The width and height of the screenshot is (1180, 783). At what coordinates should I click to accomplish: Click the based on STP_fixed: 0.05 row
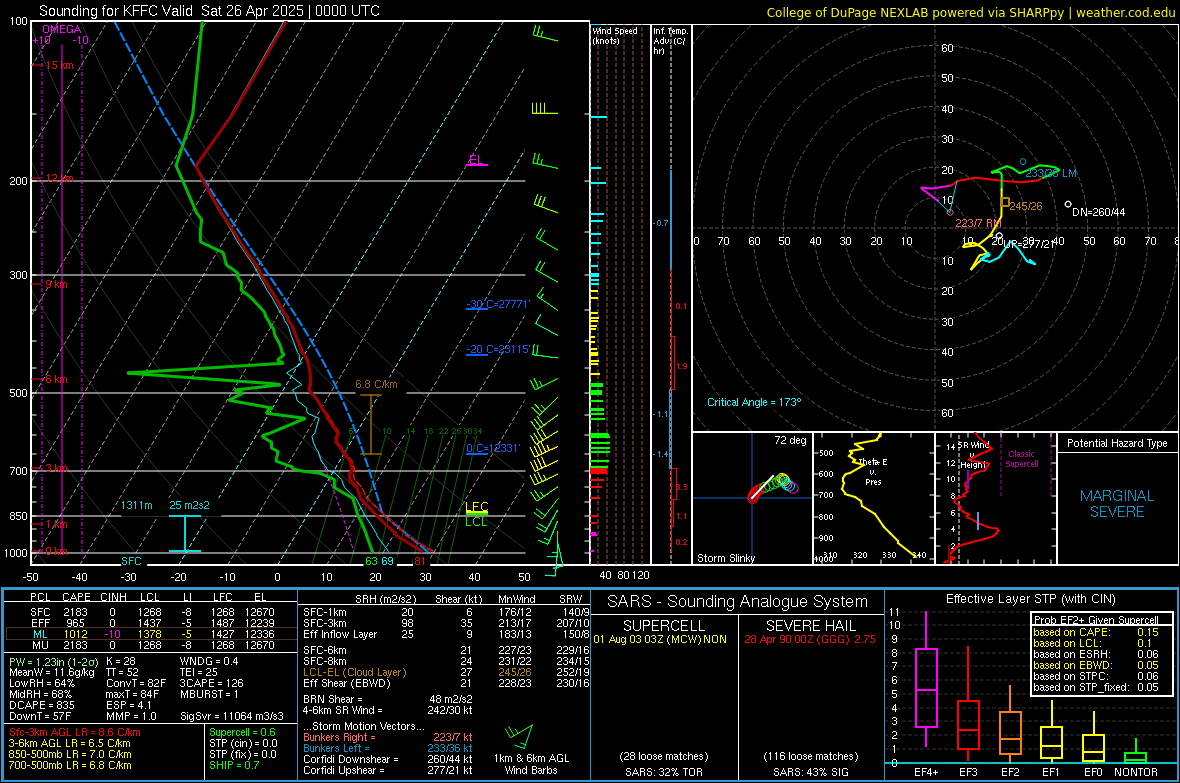(x=1096, y=687)
